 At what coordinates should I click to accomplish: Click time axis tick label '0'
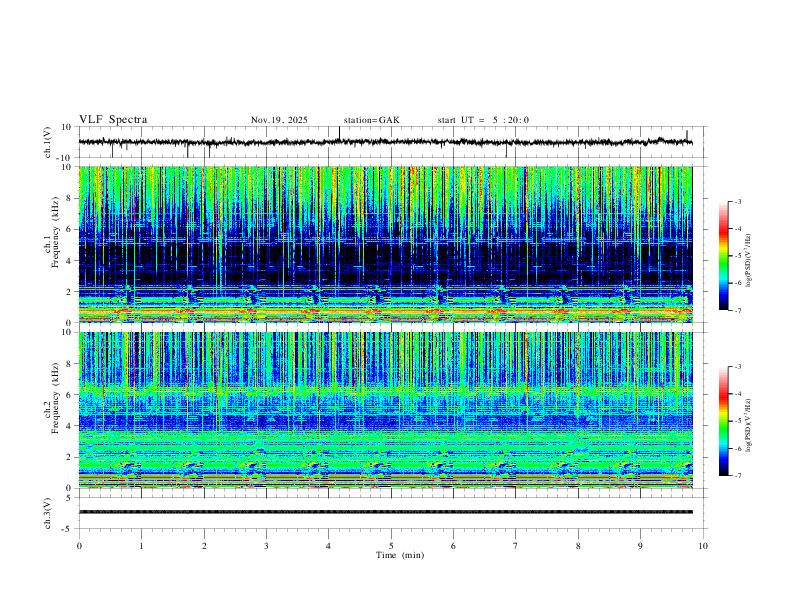(79, 546)
